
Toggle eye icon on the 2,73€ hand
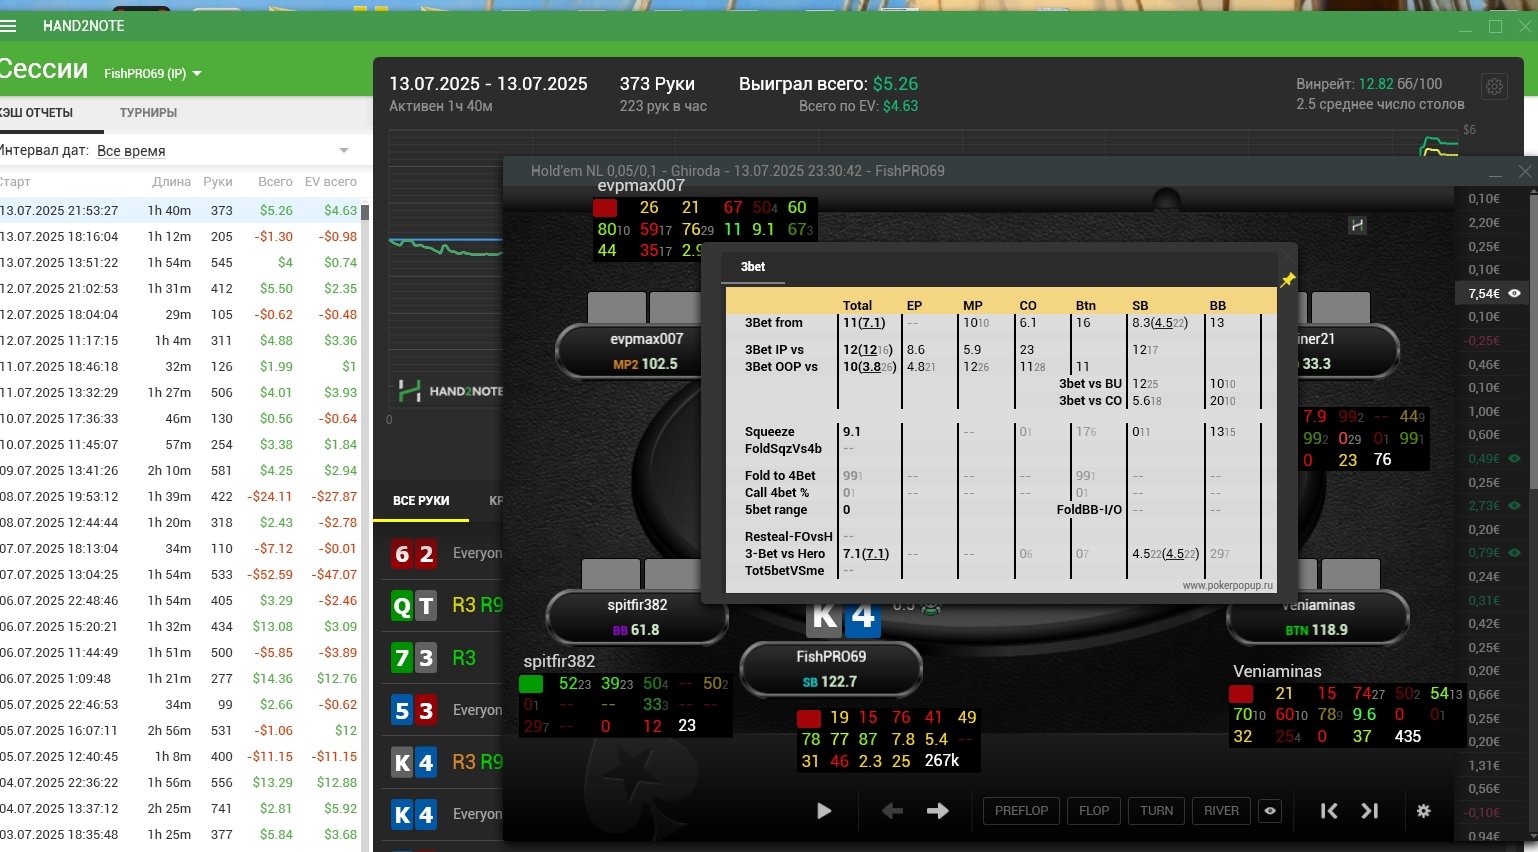(1514, 506)
